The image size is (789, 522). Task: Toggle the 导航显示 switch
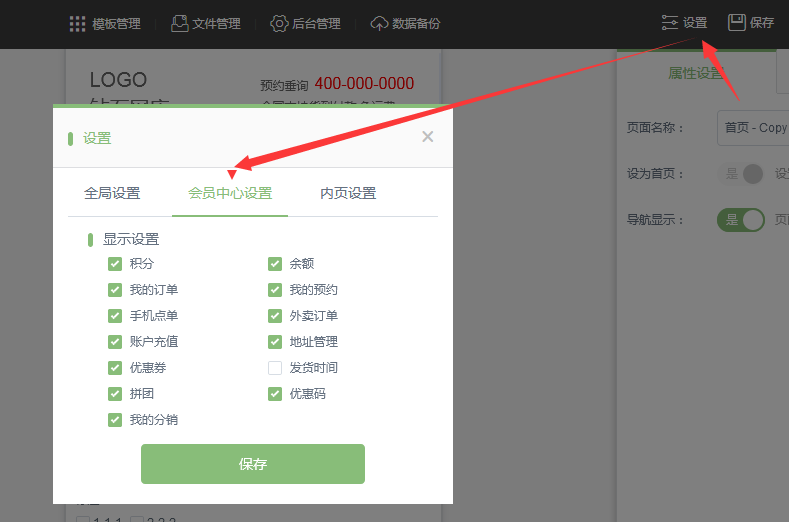tap(740, 220)
